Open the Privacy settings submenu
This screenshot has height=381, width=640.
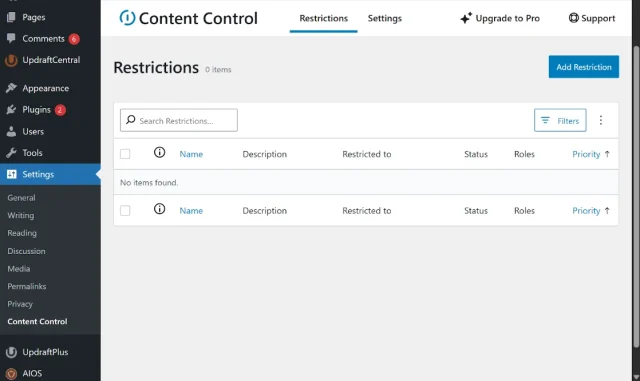(x=20, y=304)
